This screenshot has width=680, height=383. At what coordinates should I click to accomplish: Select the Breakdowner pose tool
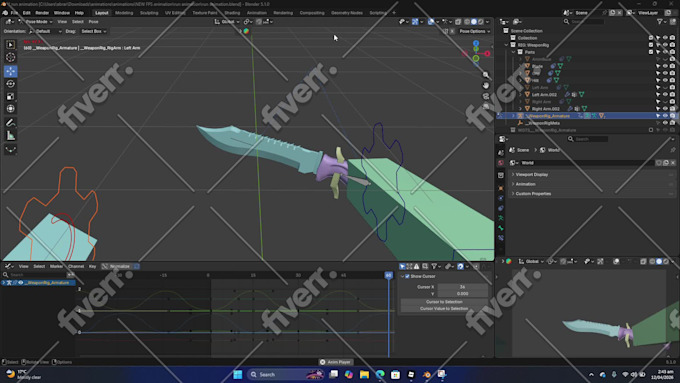point(10,150)
